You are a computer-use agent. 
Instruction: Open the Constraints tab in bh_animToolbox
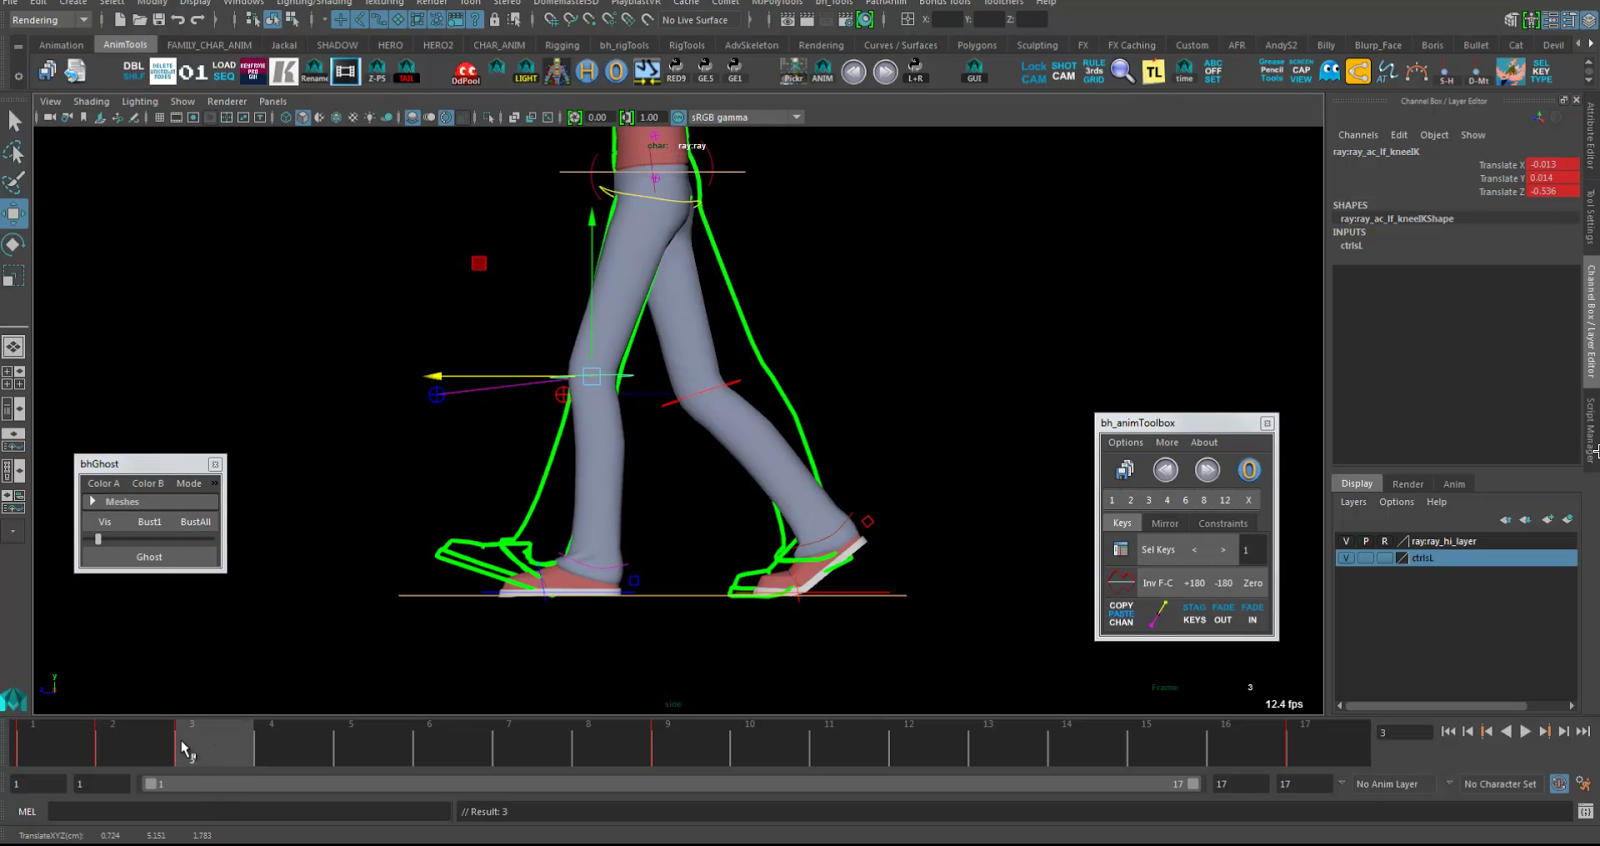pyautogui.click(x=1222, y=523)
